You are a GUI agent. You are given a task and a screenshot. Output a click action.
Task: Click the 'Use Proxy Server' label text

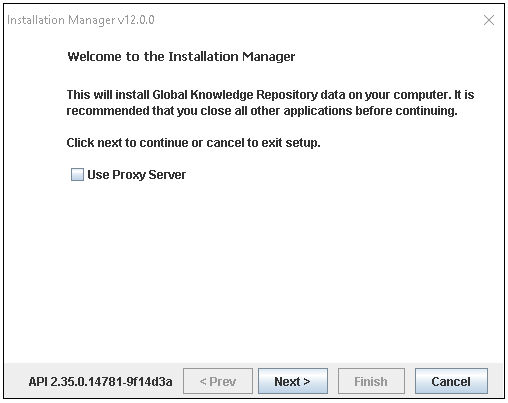(x=137, y=175)
